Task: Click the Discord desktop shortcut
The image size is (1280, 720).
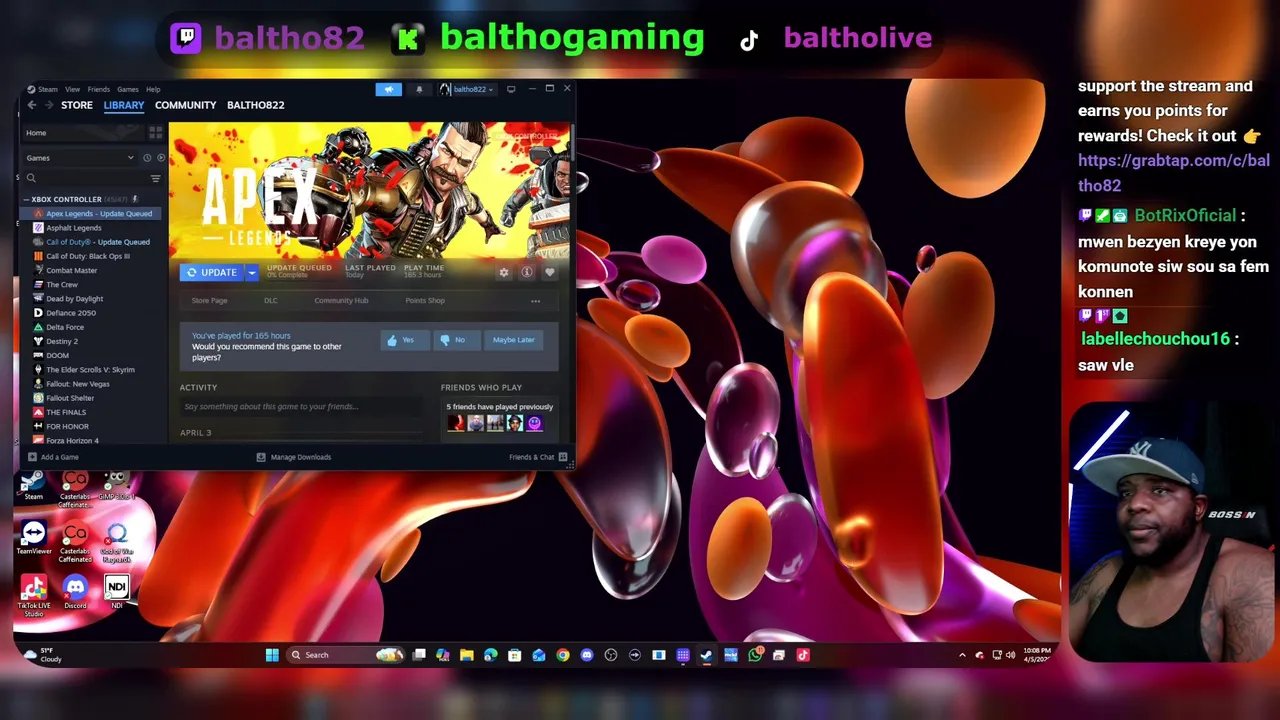Action: [75, 593]
